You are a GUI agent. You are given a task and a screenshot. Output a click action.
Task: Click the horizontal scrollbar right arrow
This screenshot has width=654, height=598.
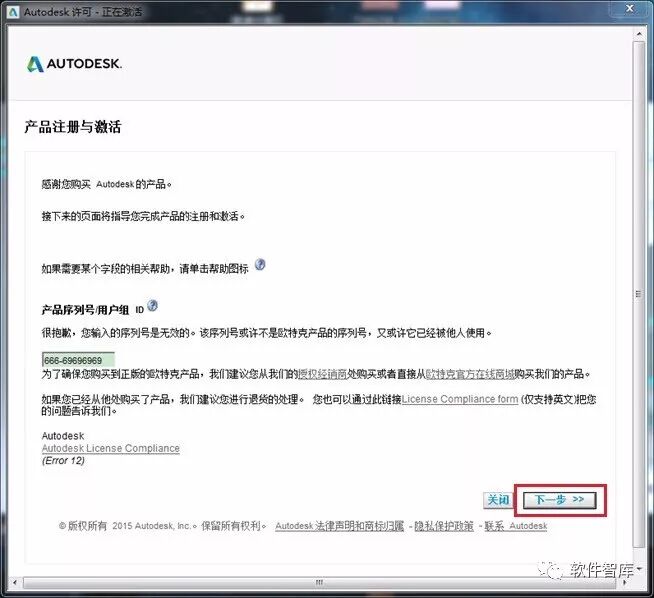pyautogui.click(x=625, y=583)
